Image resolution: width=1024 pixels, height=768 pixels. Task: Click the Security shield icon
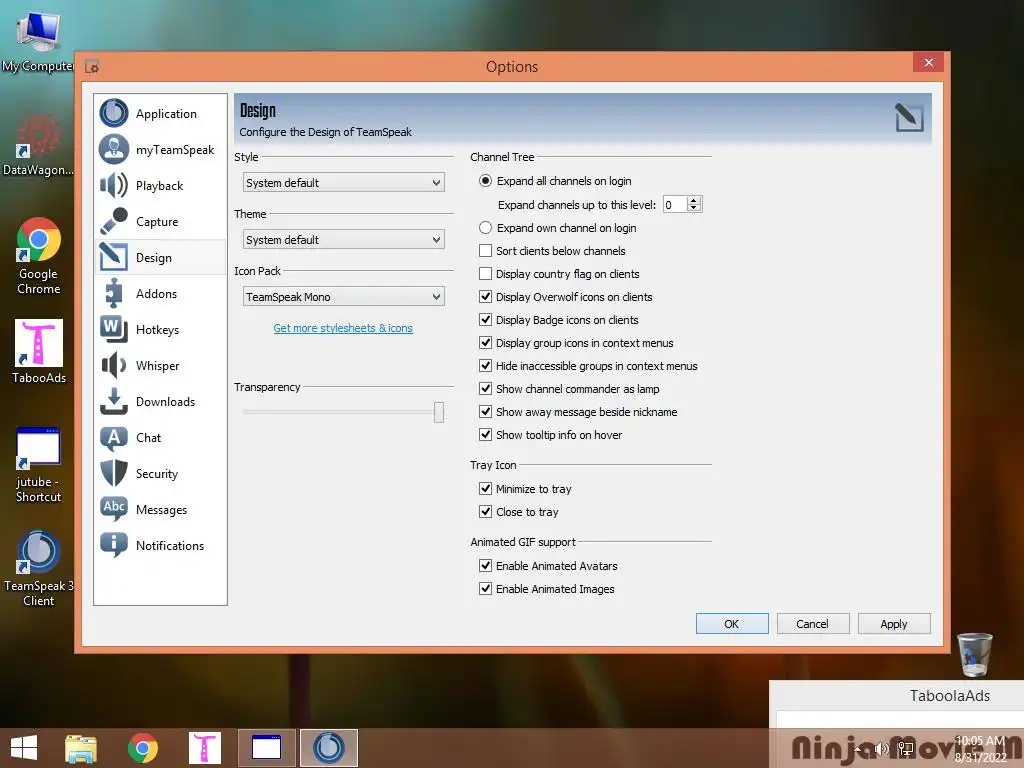[114, 473]
